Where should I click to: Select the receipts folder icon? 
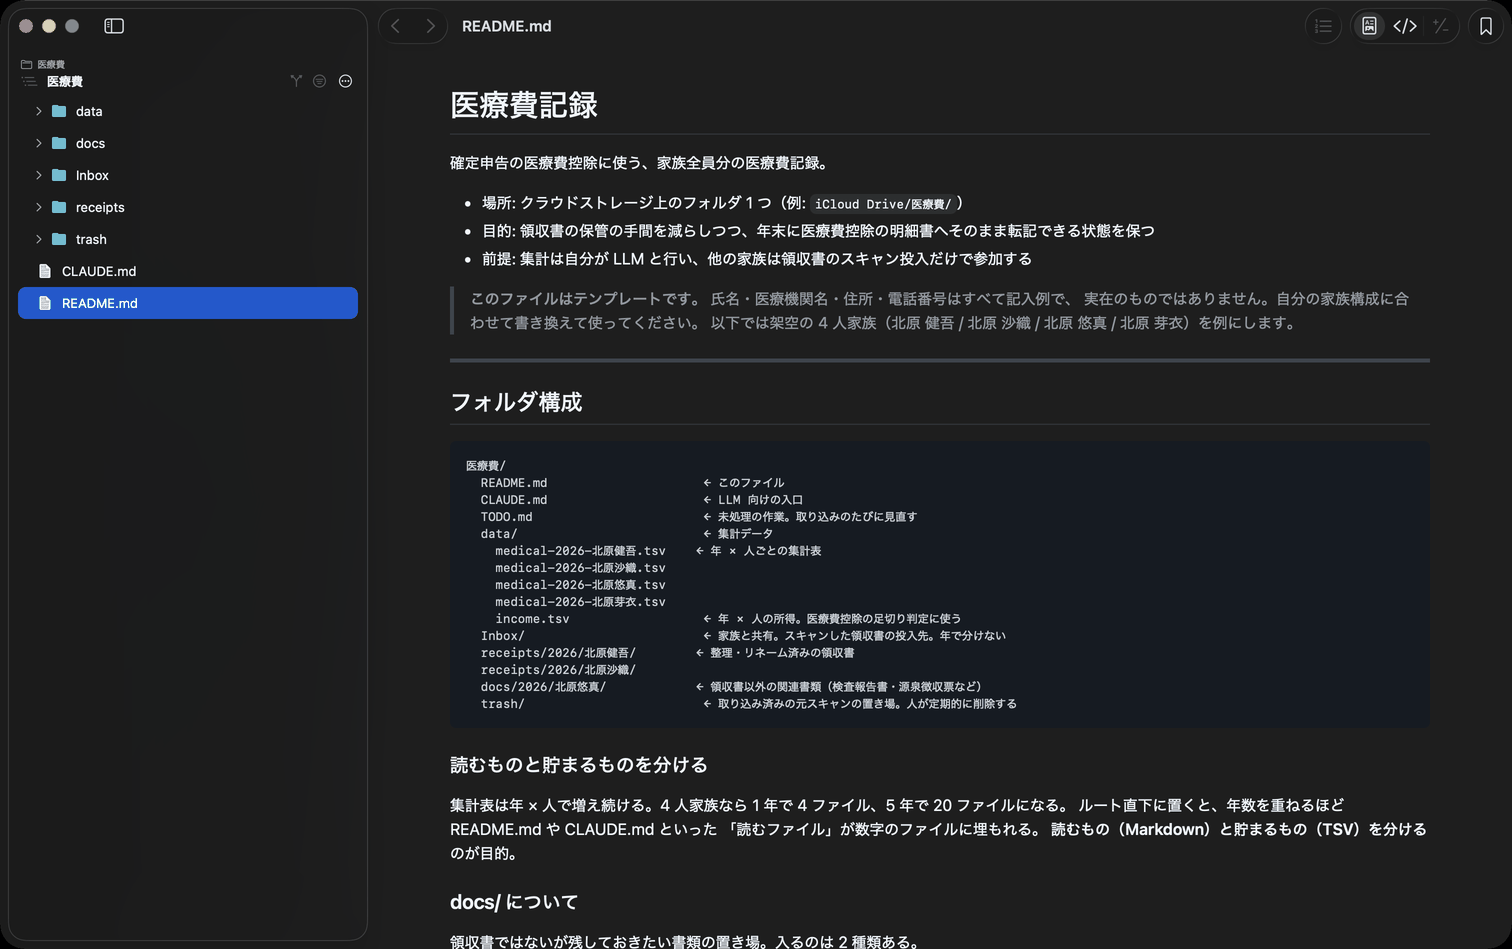[59, 207]
